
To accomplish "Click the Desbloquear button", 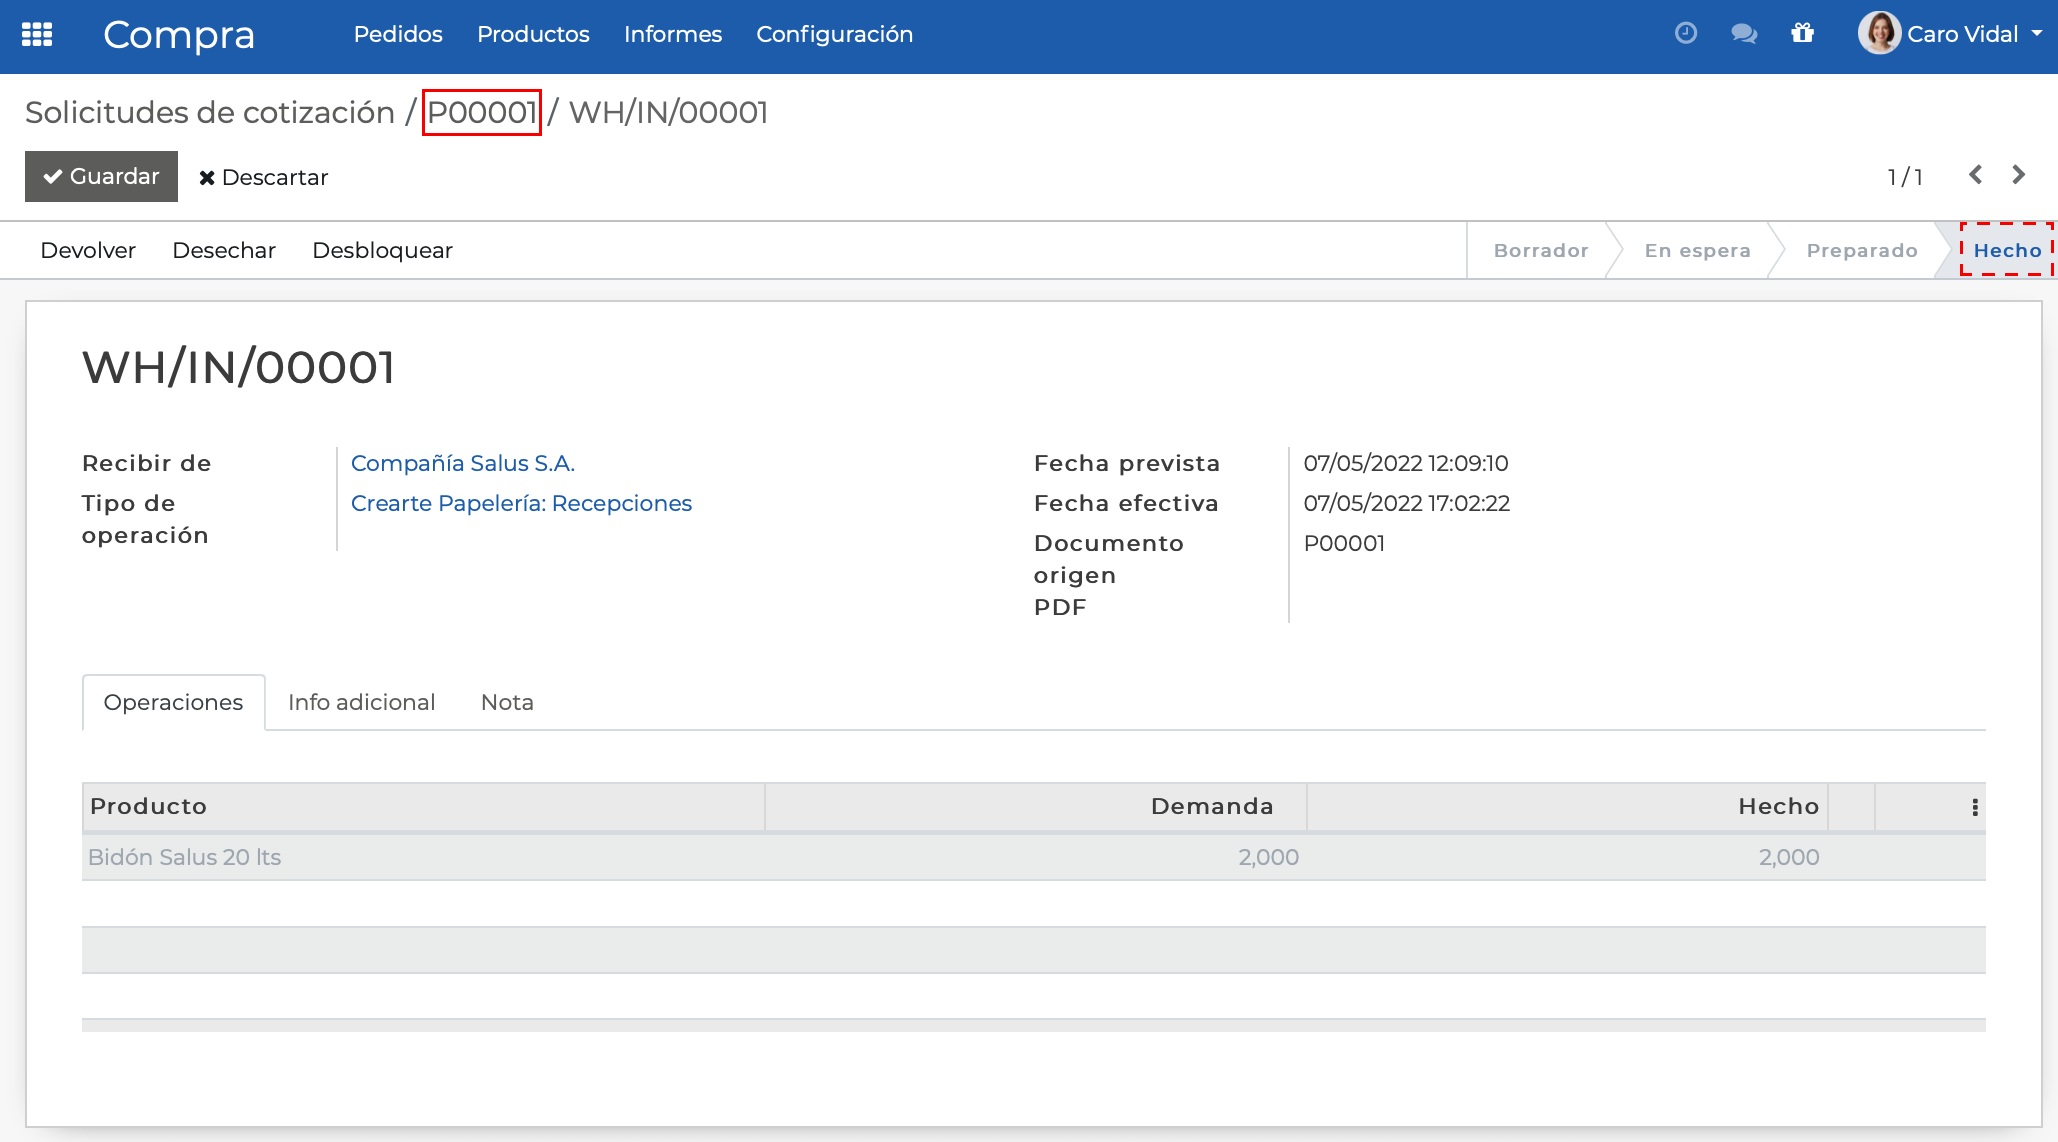I will 382,250.
